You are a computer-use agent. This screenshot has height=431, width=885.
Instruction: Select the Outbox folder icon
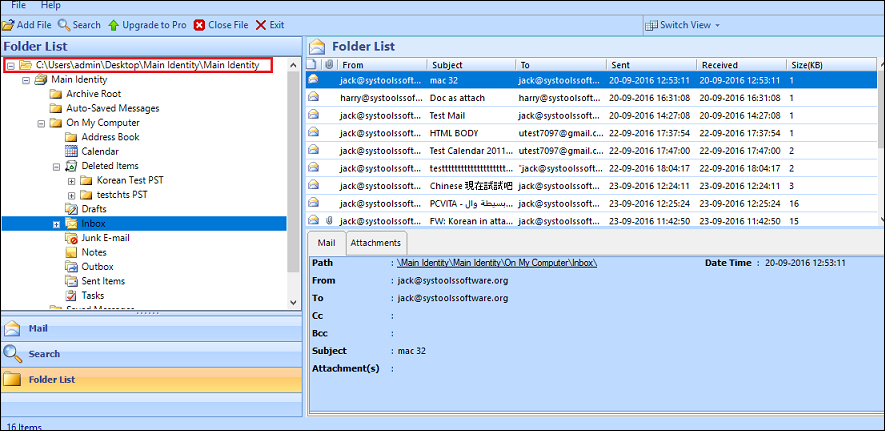tap(71, 267)
